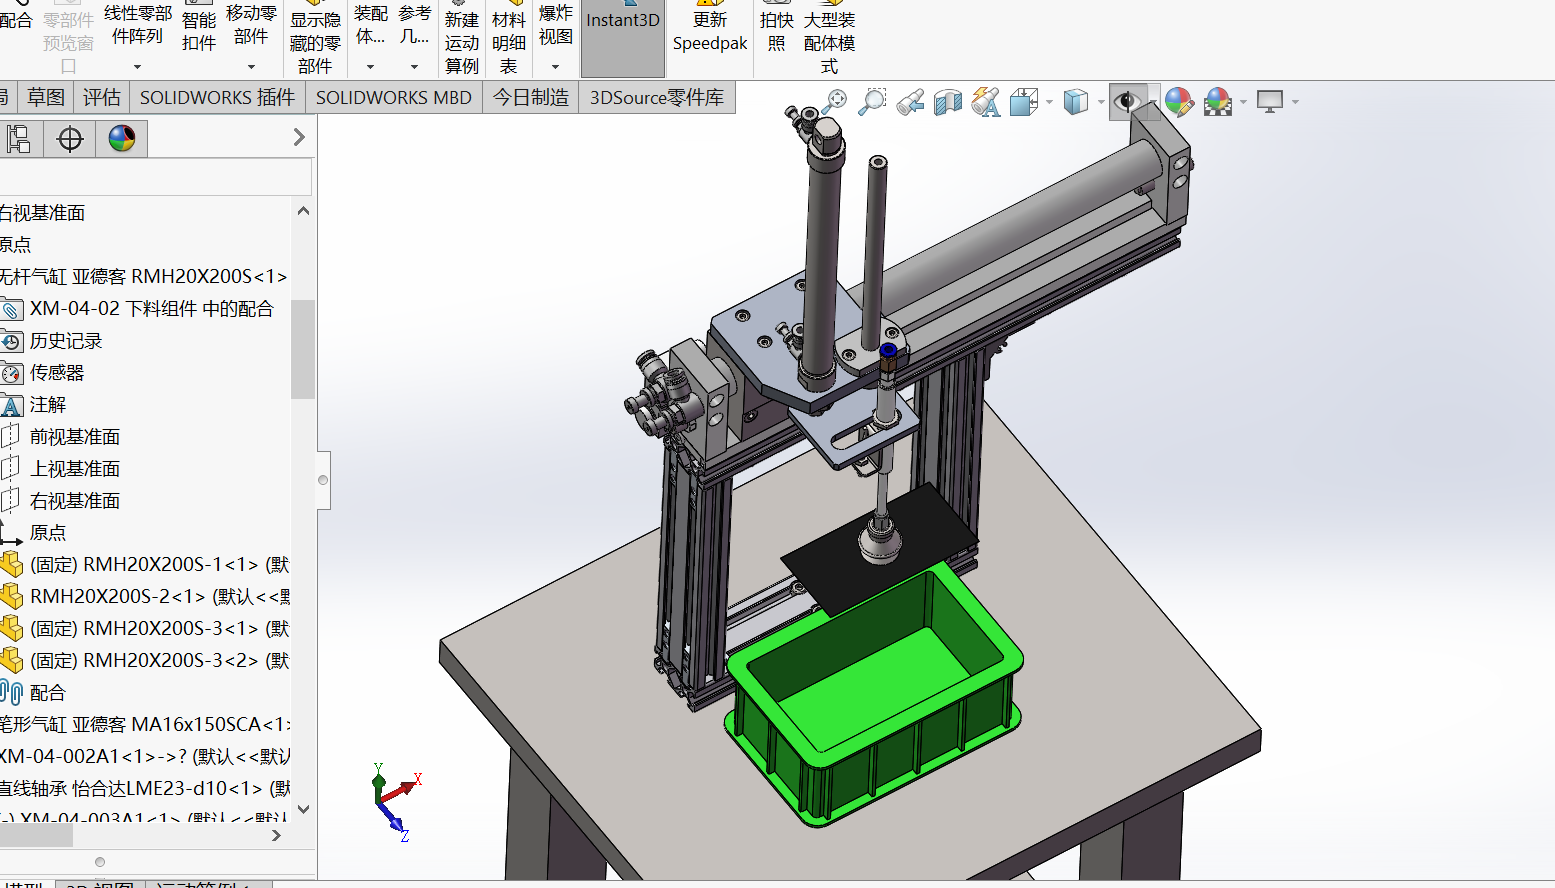Click the tree horizontal scroll right arrow

(277, 835)
